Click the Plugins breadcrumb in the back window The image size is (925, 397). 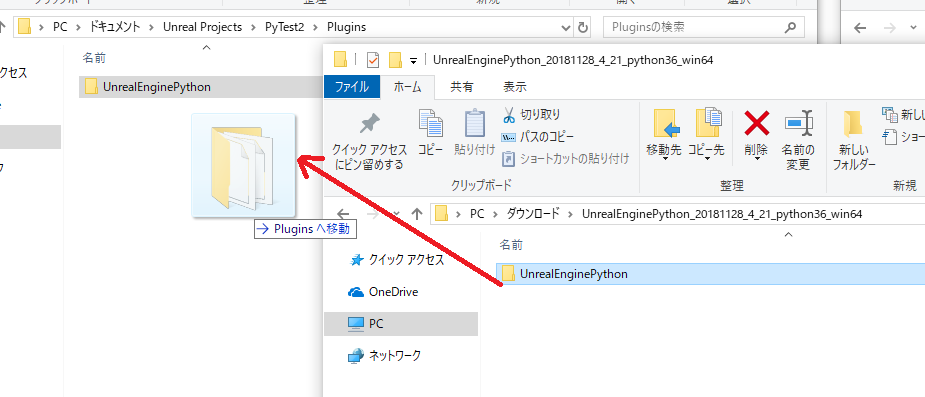pyautogui.click(x=346, y=27)
